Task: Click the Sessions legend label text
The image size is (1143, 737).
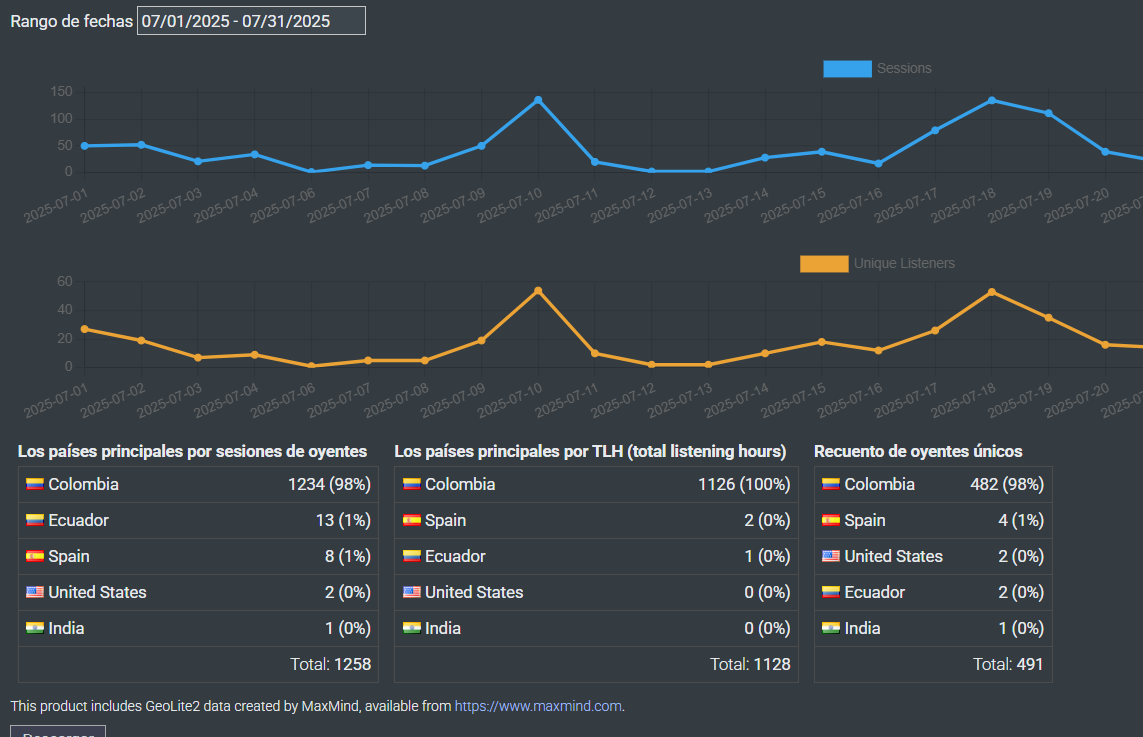Action: [904, 69]
